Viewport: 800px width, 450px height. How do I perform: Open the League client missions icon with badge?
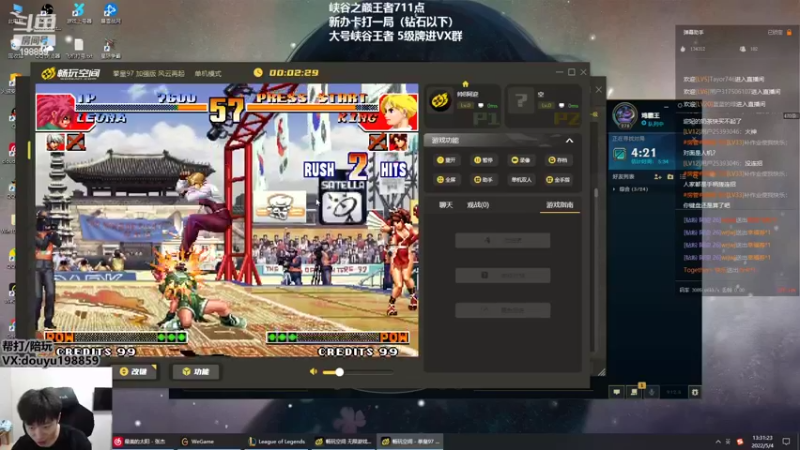pyautogui.click(x=634, y=391)
